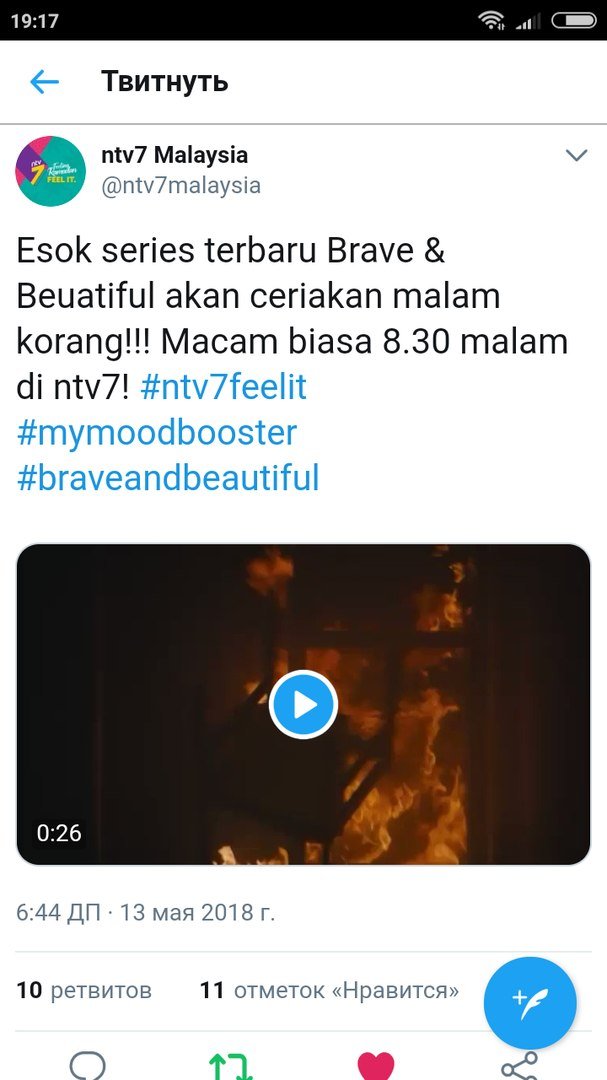
Task: Open the #ntv7feelit hashtag
Action: tap(223, 387)
